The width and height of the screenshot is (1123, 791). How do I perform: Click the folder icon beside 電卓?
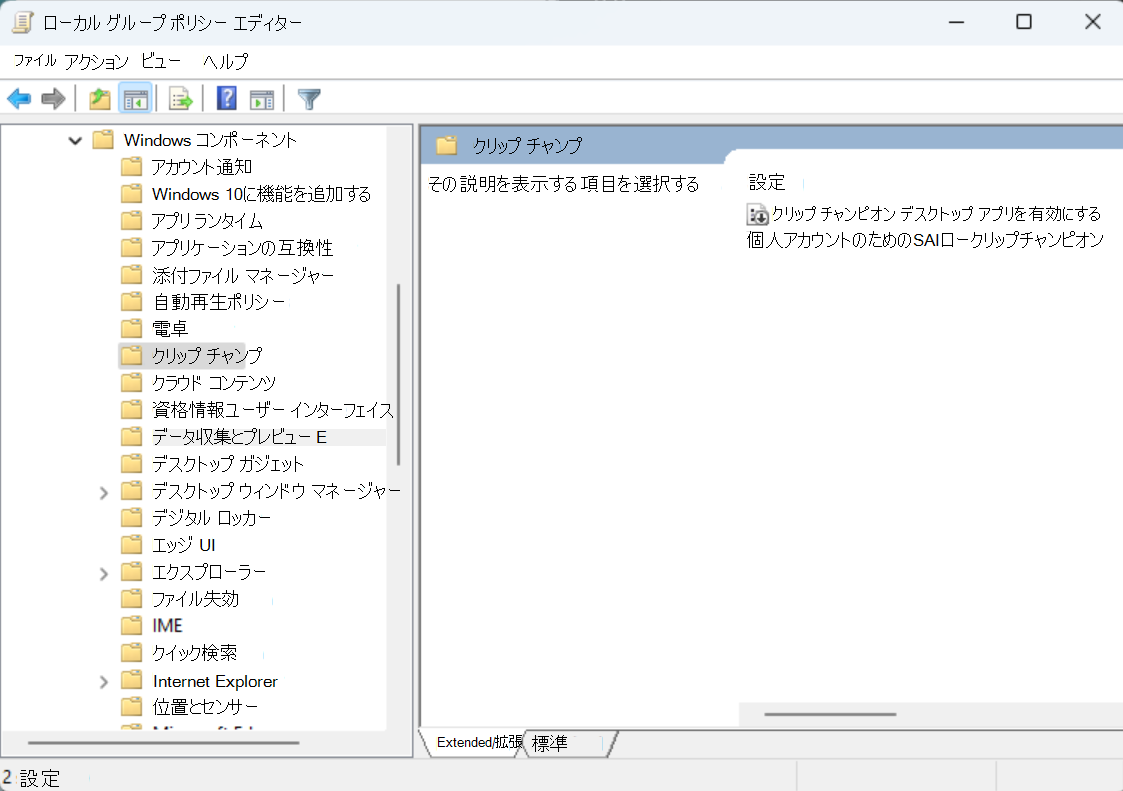pos(131,329)
